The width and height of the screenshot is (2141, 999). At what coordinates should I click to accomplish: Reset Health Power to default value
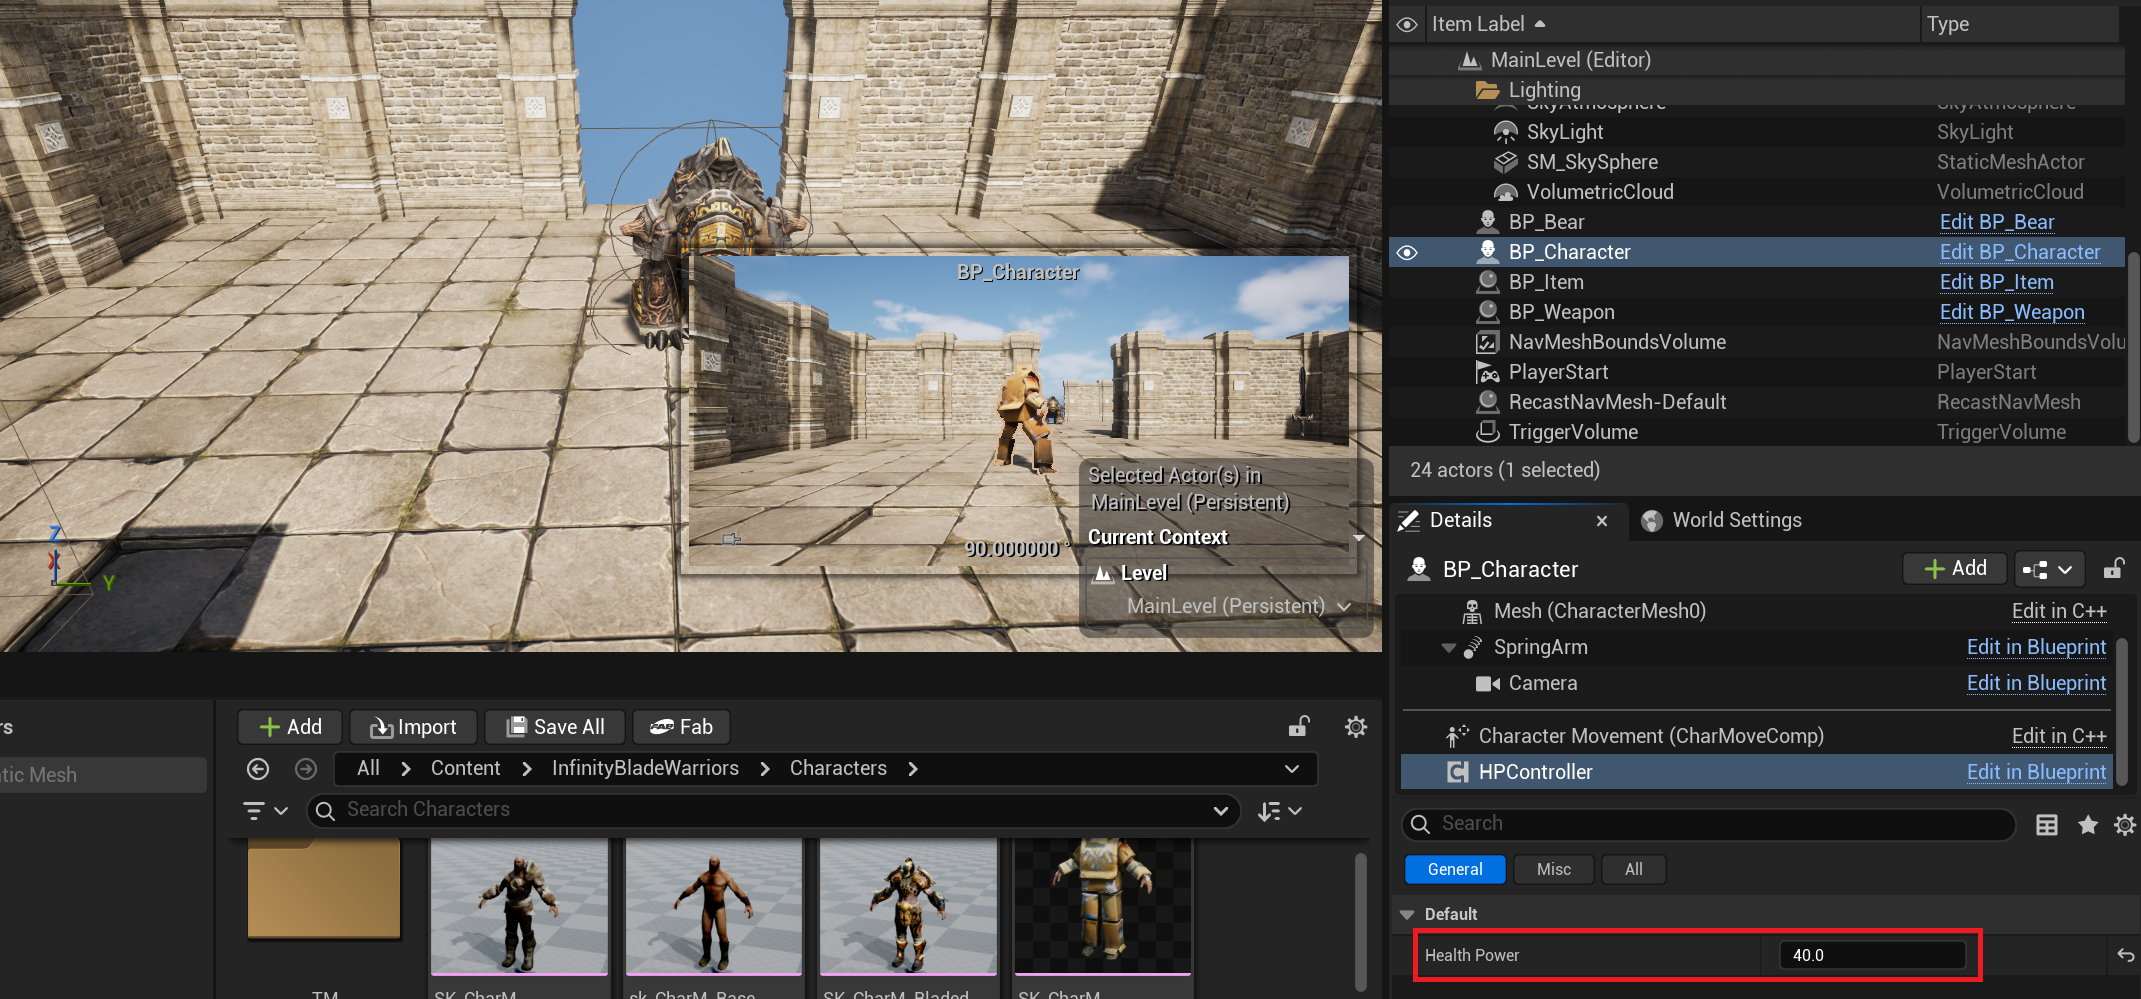pyautogui.click(x=2125, y=955)
